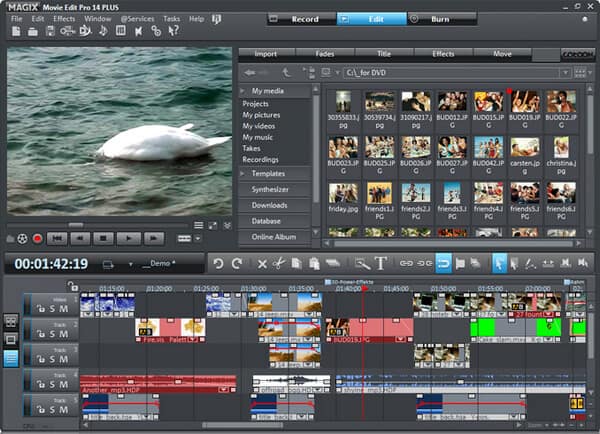This screenshot has height=434, width=600.
Task: Click the magnifier search icon in the edit toolbar
Action: point(362,264)
